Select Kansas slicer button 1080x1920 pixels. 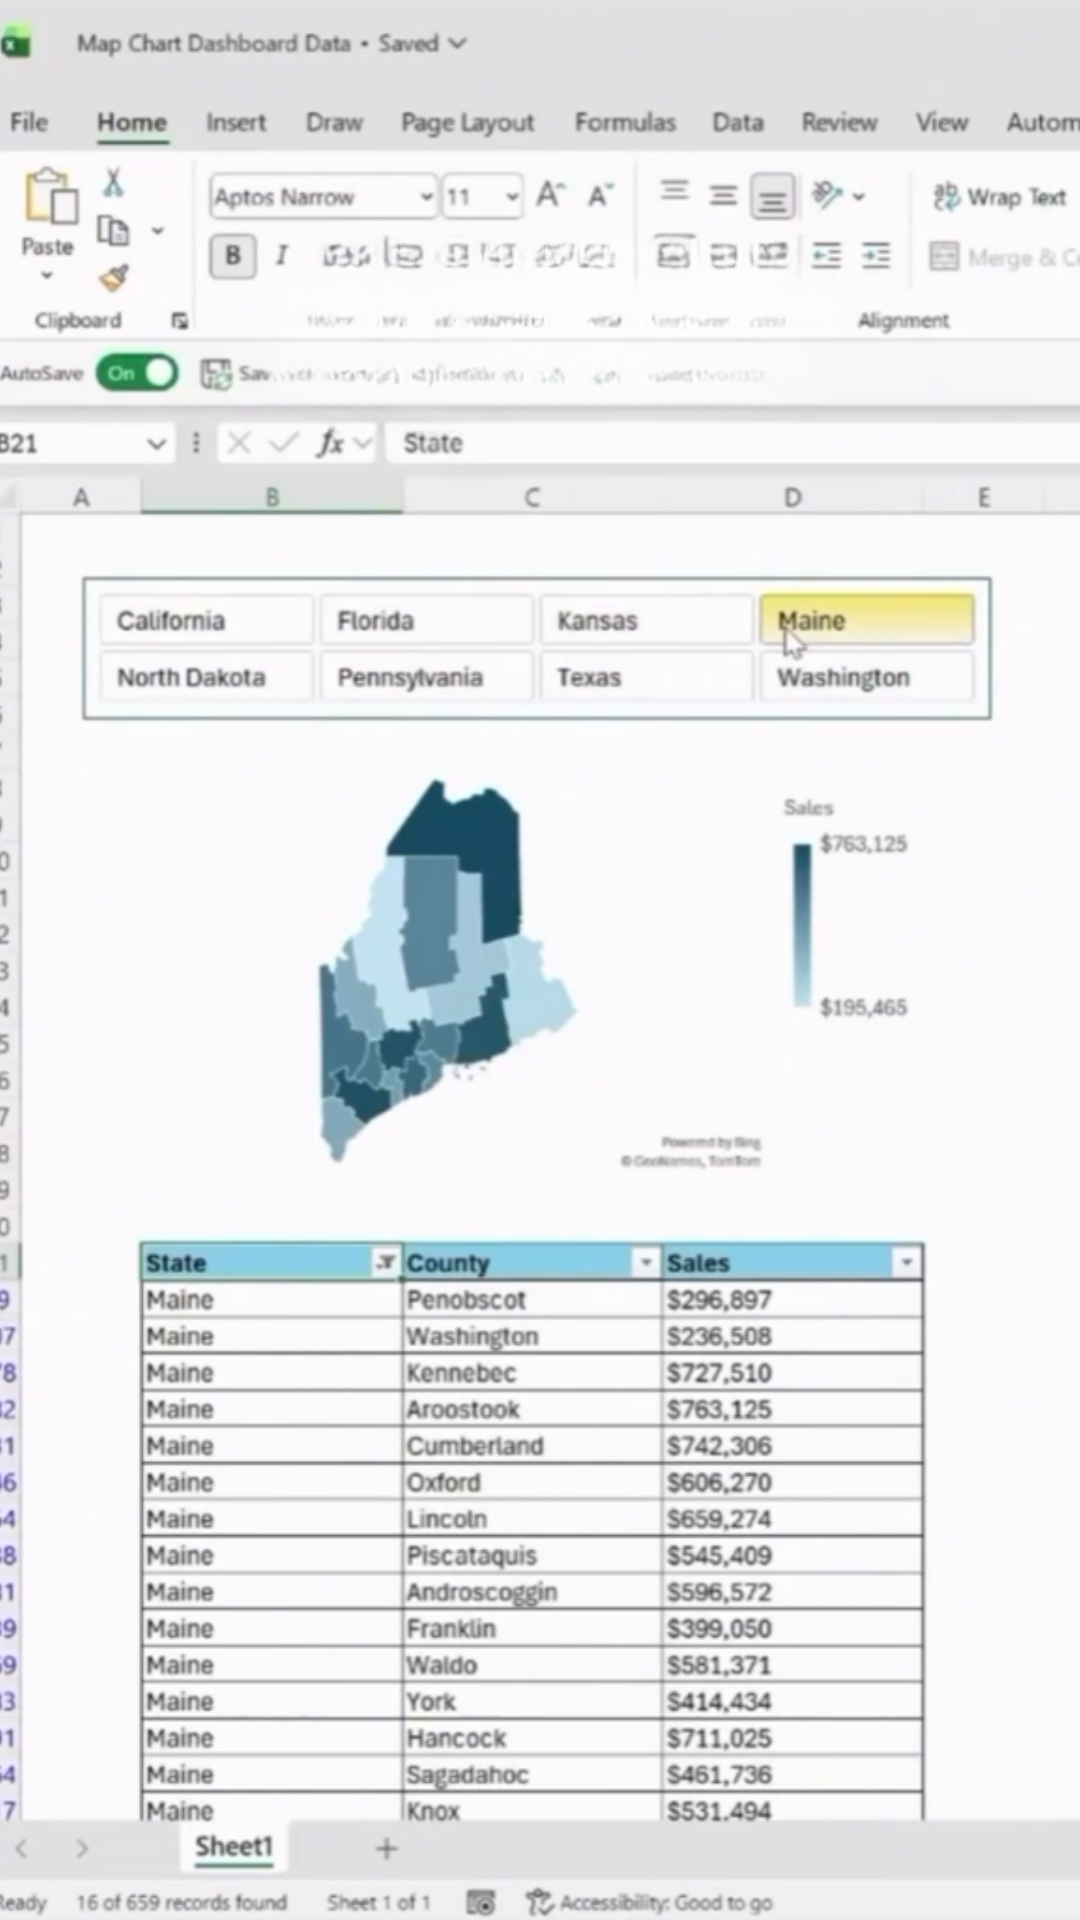pos(646,620)
